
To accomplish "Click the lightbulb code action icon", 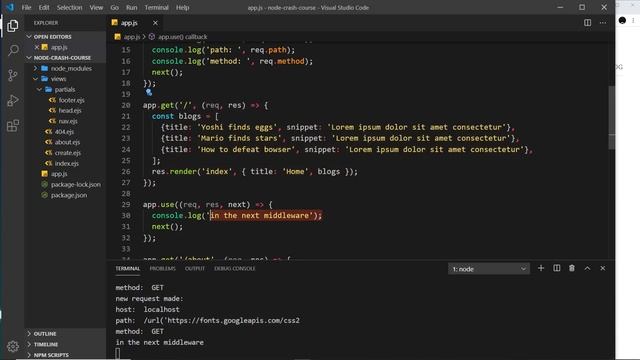I will [x=149, y=93].
